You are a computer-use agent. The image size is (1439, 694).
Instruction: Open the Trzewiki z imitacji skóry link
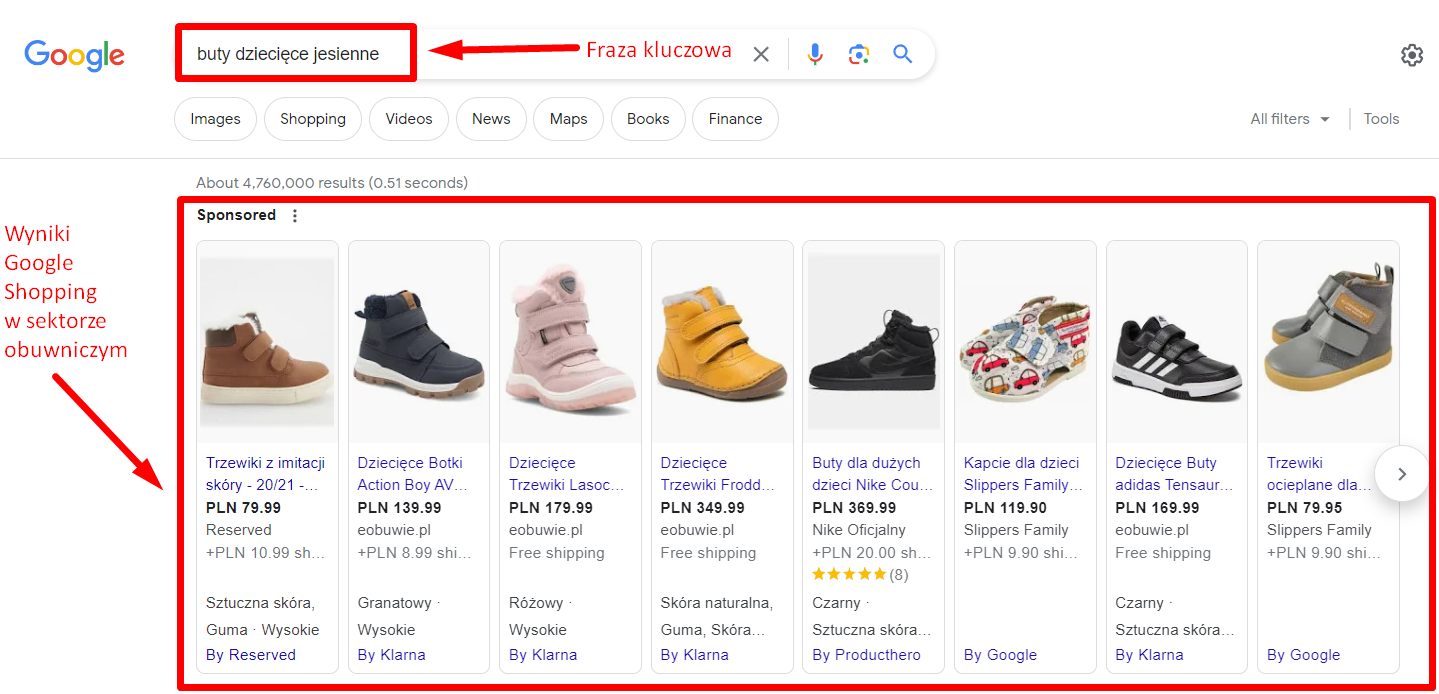pos(266,474)
